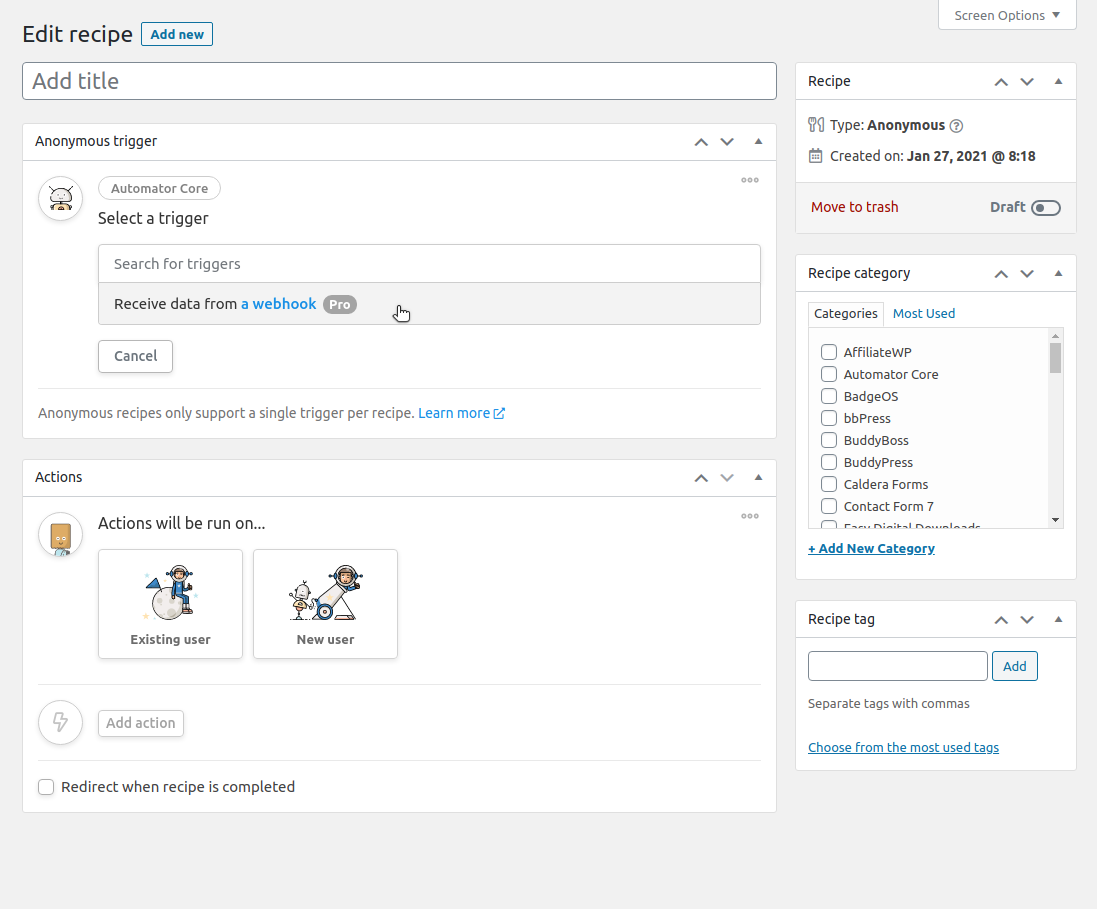
Task: Collapse the Actions panel
Action: 758,477
